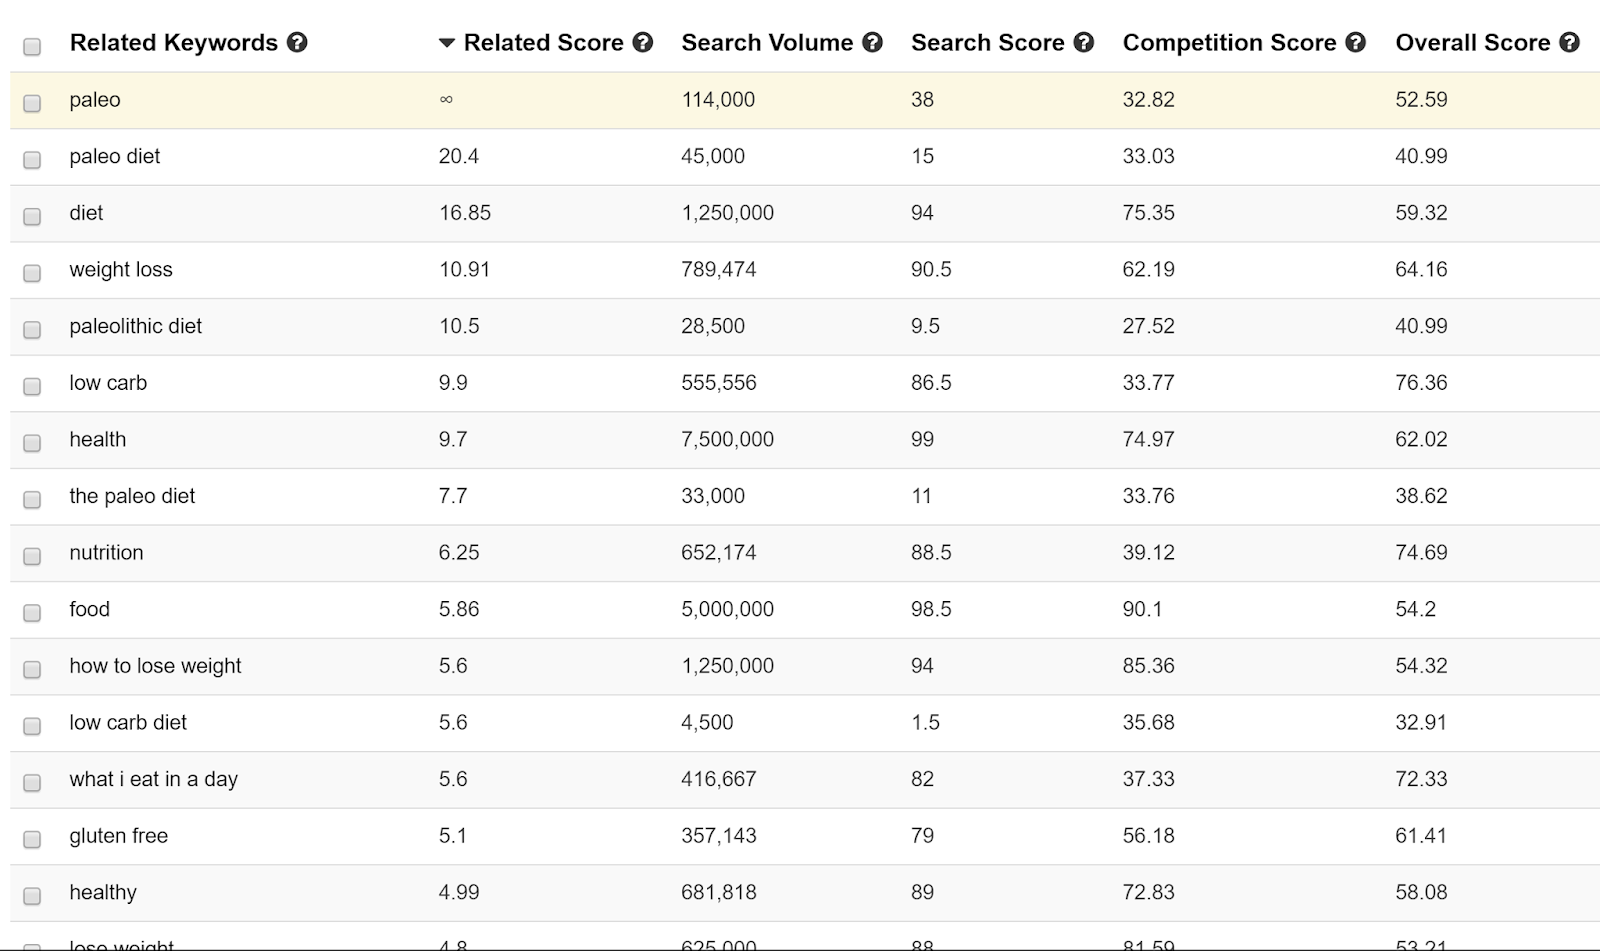The image size is (1600, 951).
Task: Click the keyword 'paleolithic diet'
Action: pyautogui.click(x=136, y=326)
